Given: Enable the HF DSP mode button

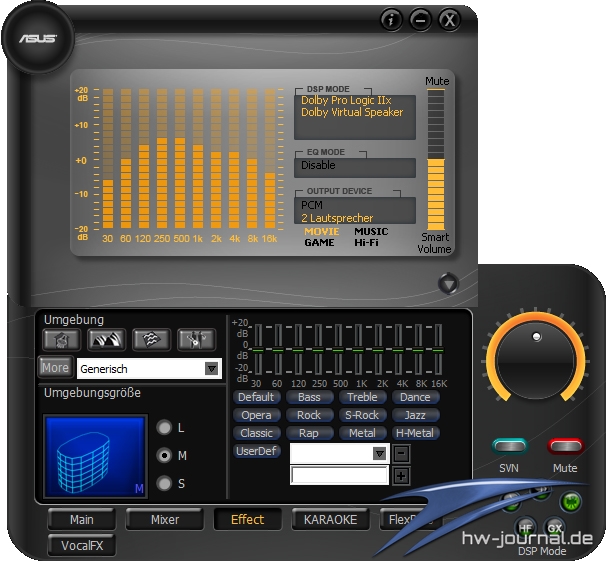Looking at the screenshot, I should (x=525, y=527).
